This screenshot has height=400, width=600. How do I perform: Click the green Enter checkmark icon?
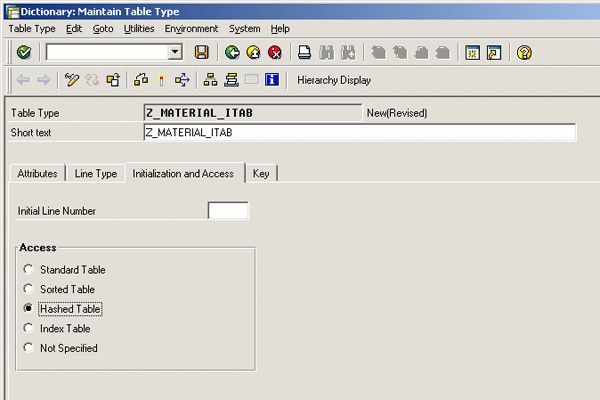24,52
